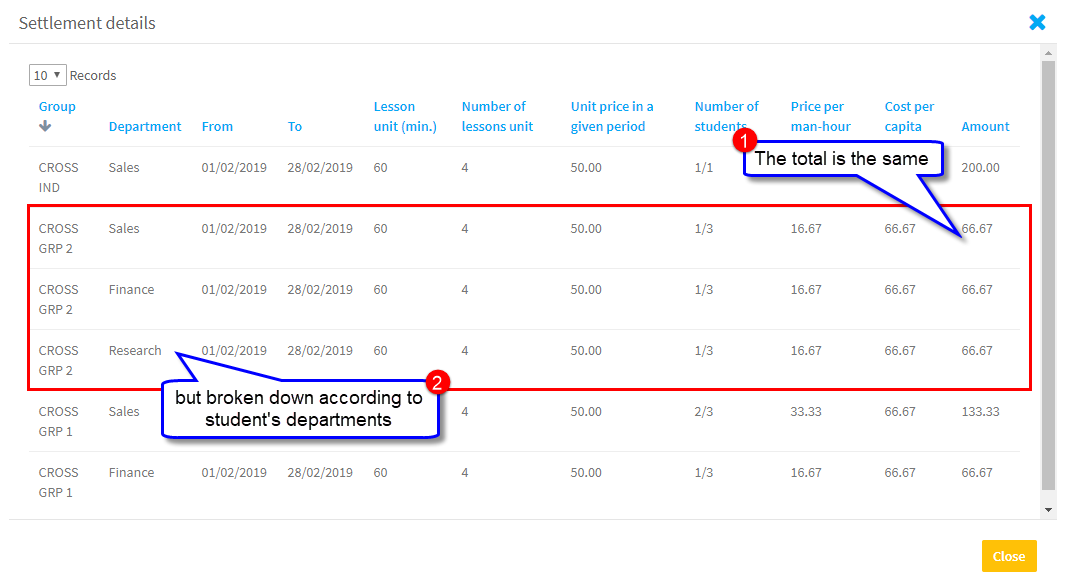Sort by Unit price in a given period
The width and height of the screenshot is (1065, 578).
pyautogui.click(x=612, y=117)
